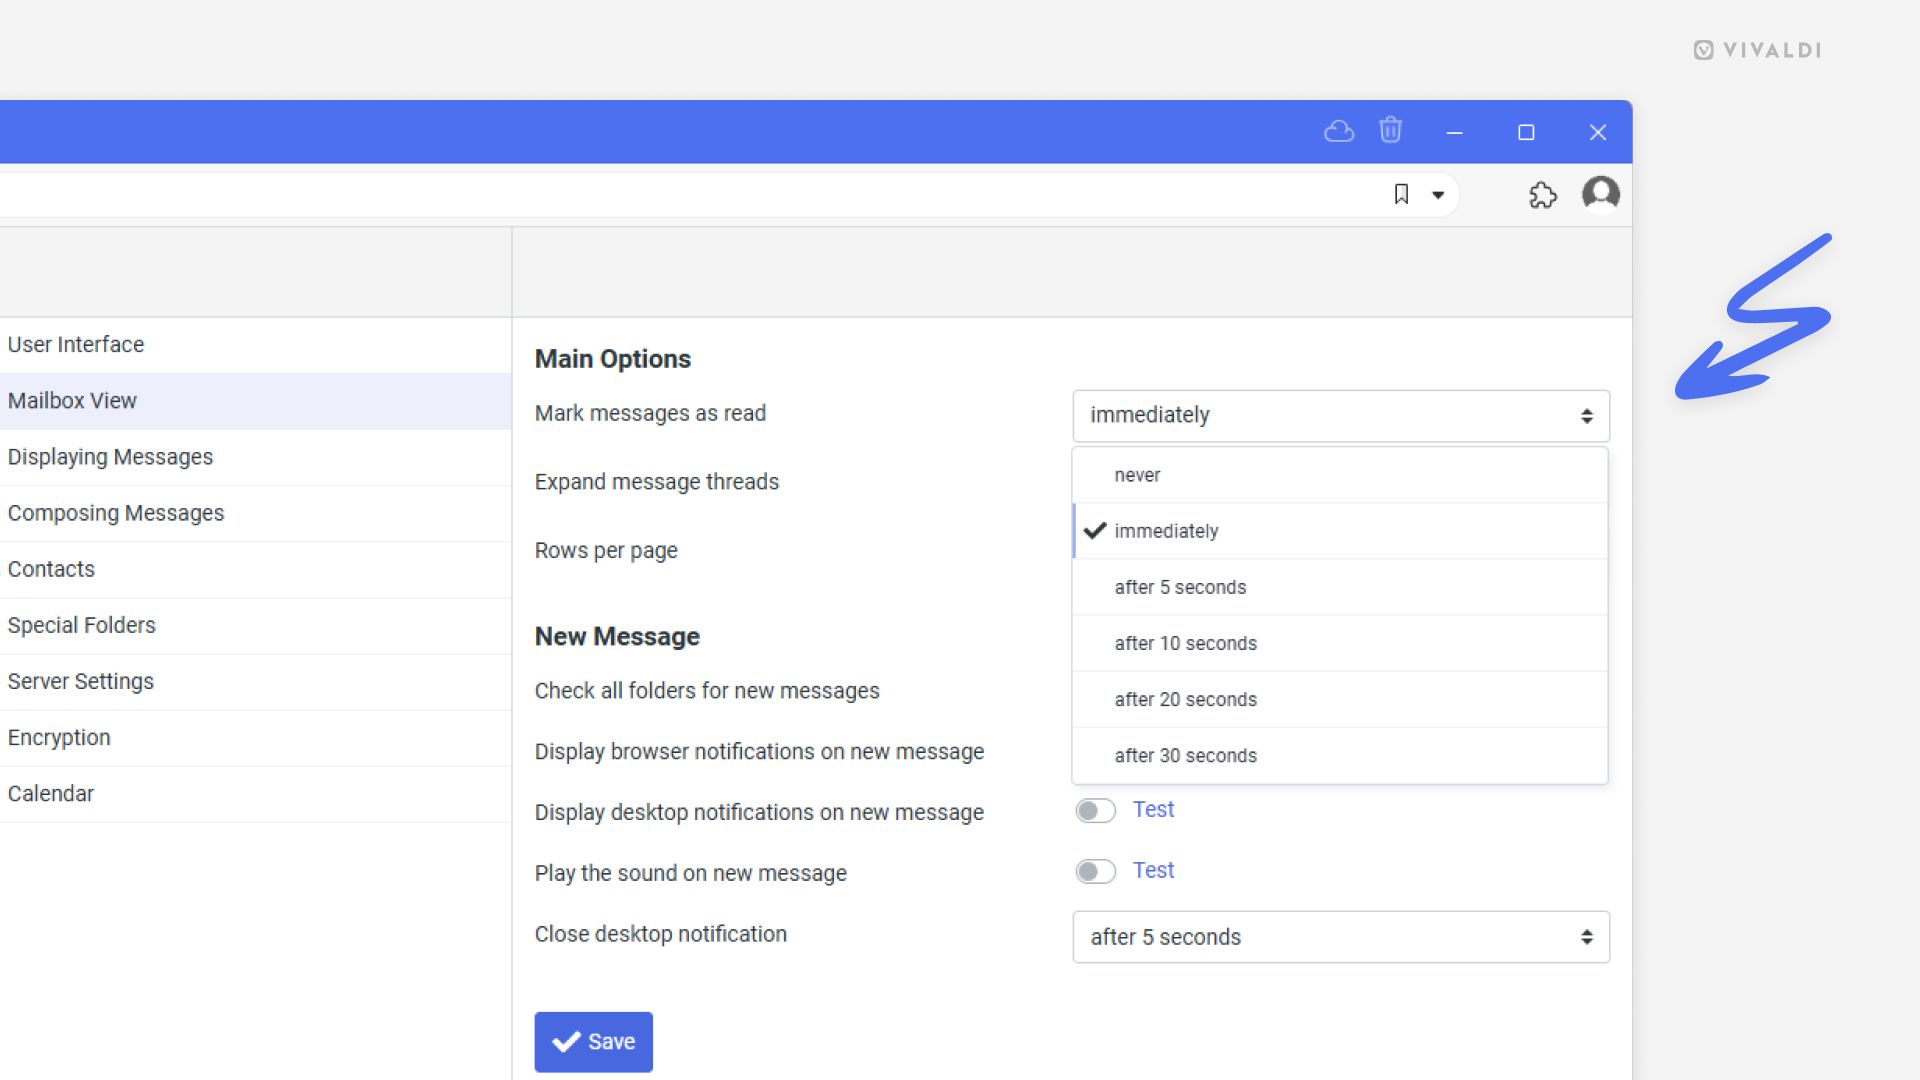1920x1080 pixels.
Task: Minimize the browser window
Action: (1455, 132)
